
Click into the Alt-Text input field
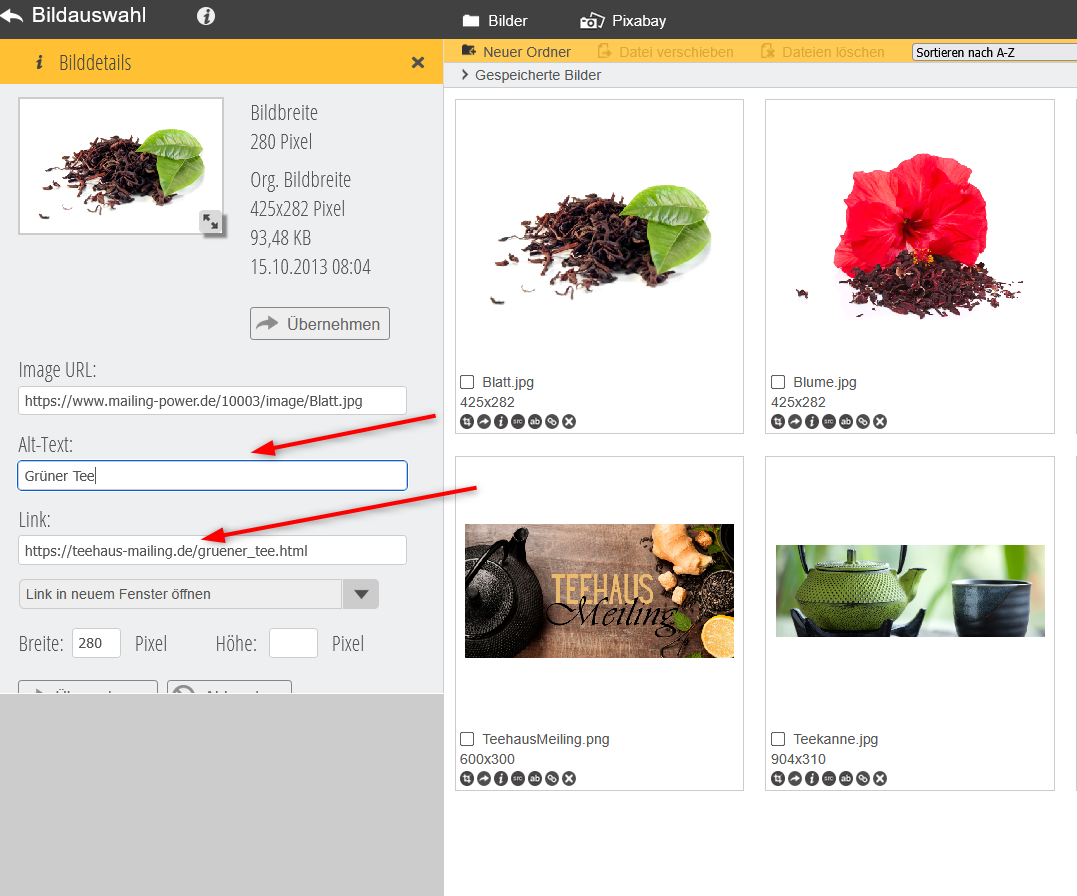click(x=212, y=476)
